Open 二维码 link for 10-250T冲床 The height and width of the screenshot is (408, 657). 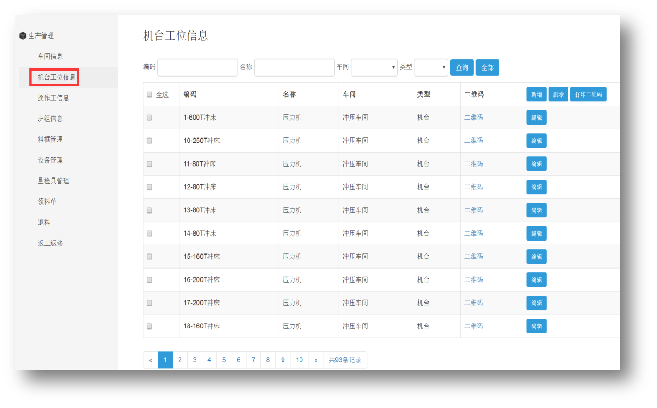point(473,140)
